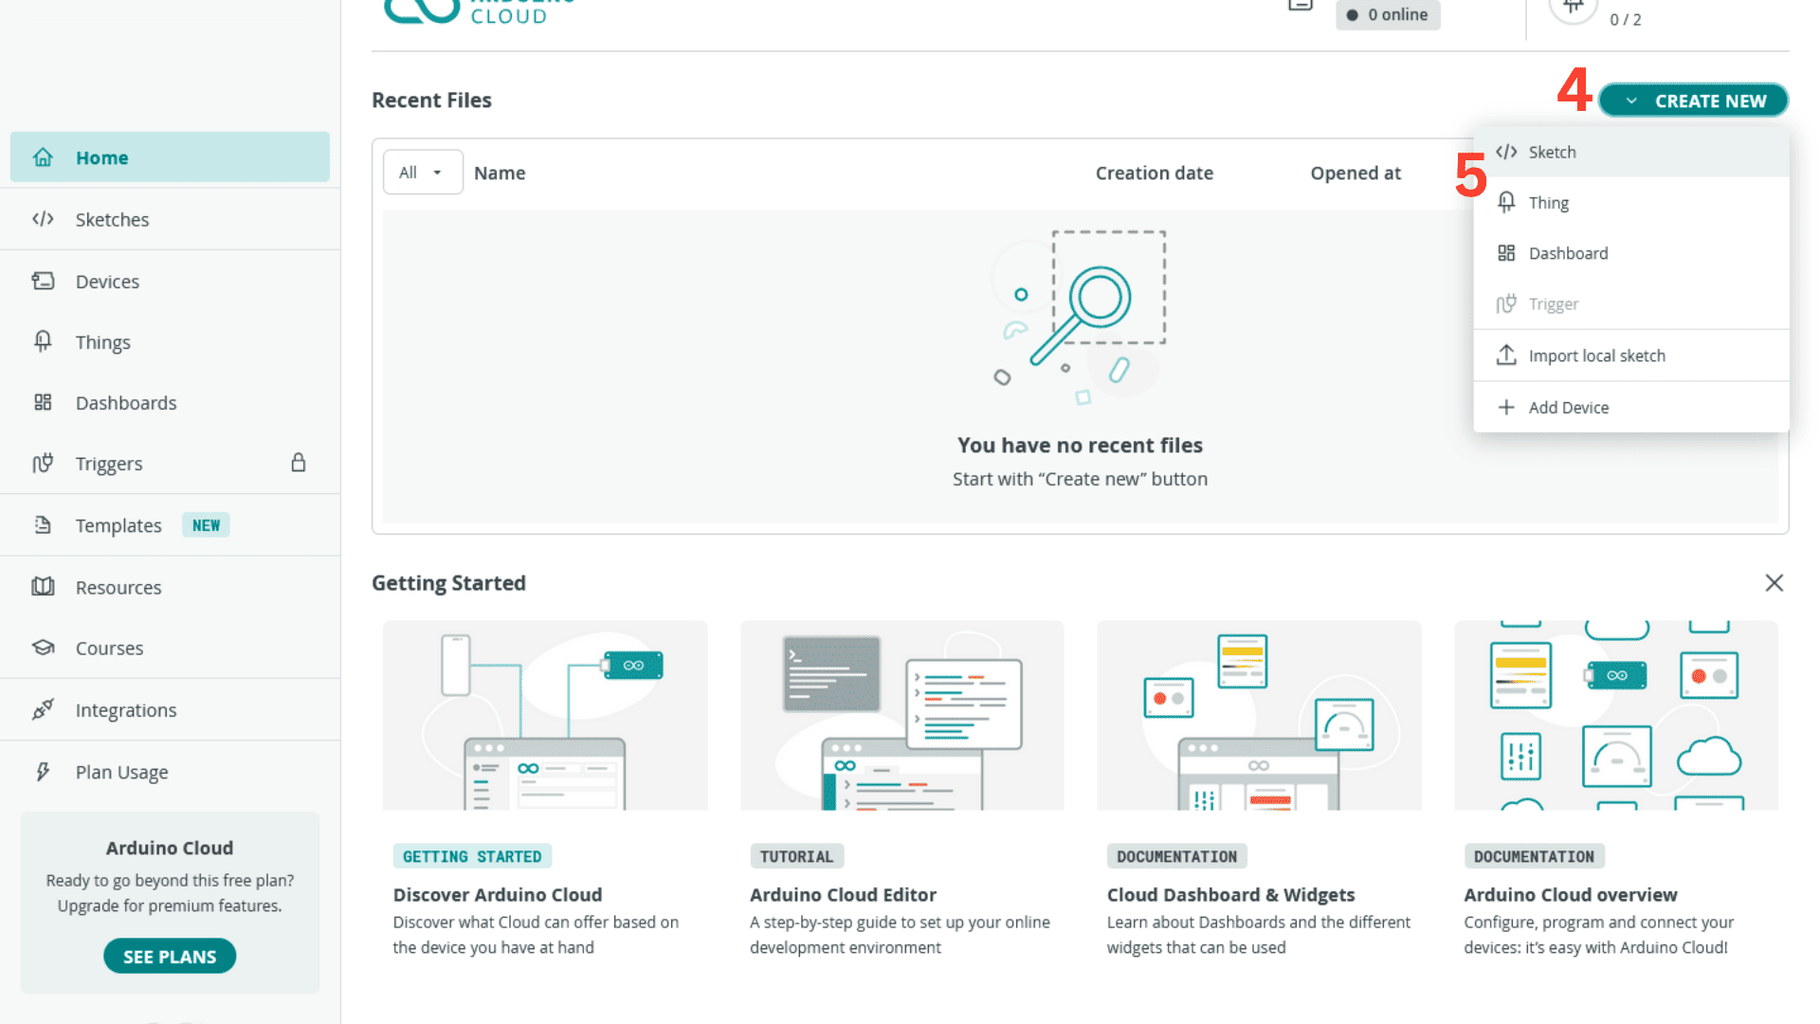Open Things using the bell-shaped sidebar icon

pyautogui.click(x=43, y=342)
